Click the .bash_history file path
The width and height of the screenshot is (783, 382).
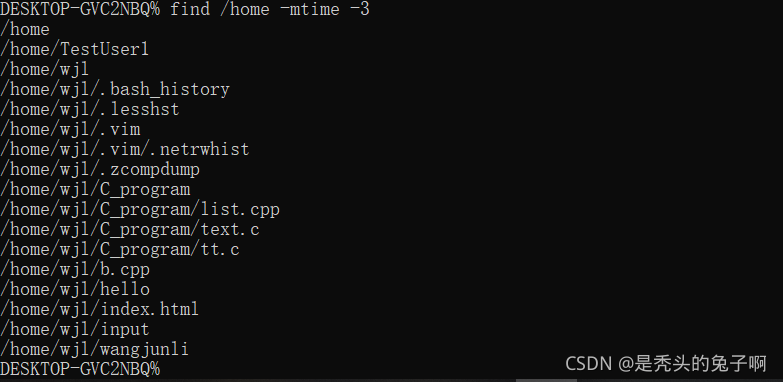coord(115,89)
